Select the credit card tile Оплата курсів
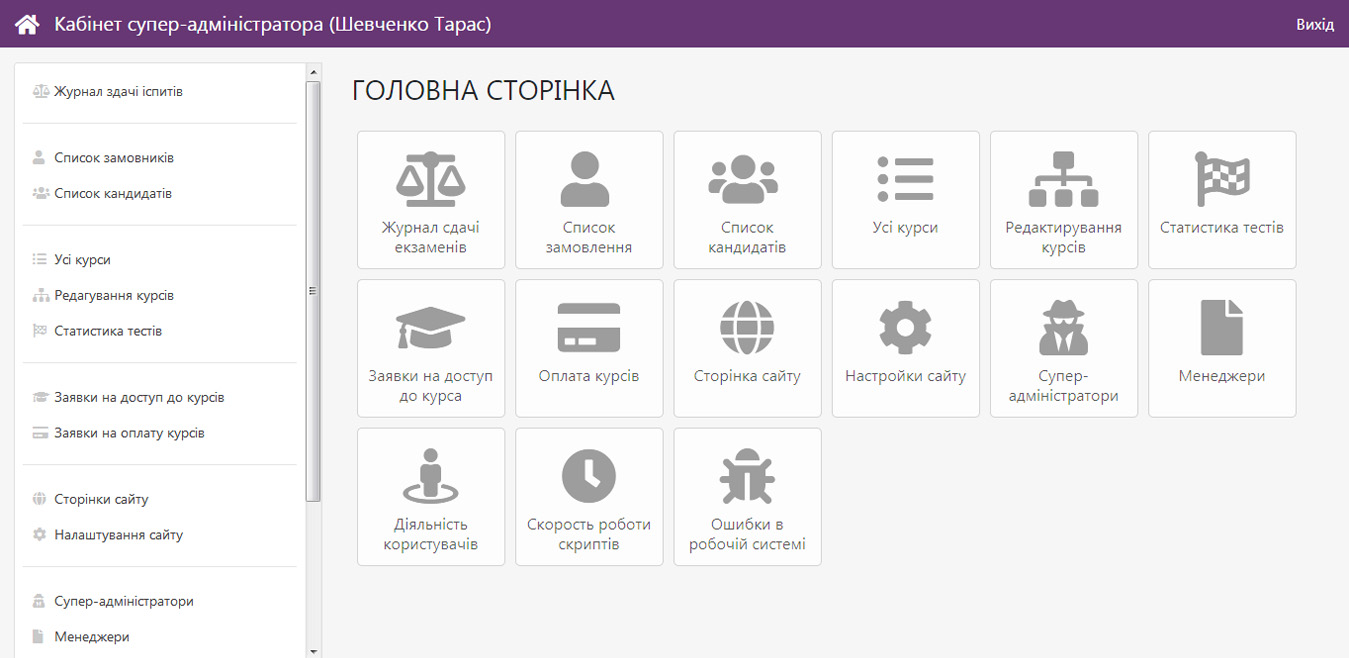Screen dimensions: 1349x658 click(589, 348)
